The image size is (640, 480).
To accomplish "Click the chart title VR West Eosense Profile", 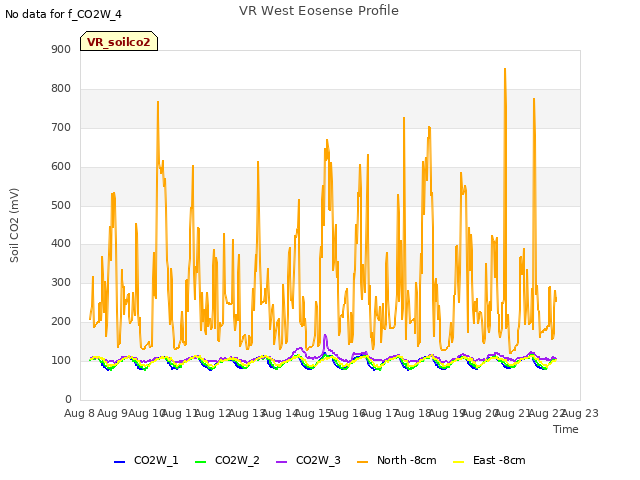I will click(x=319, y=11).
